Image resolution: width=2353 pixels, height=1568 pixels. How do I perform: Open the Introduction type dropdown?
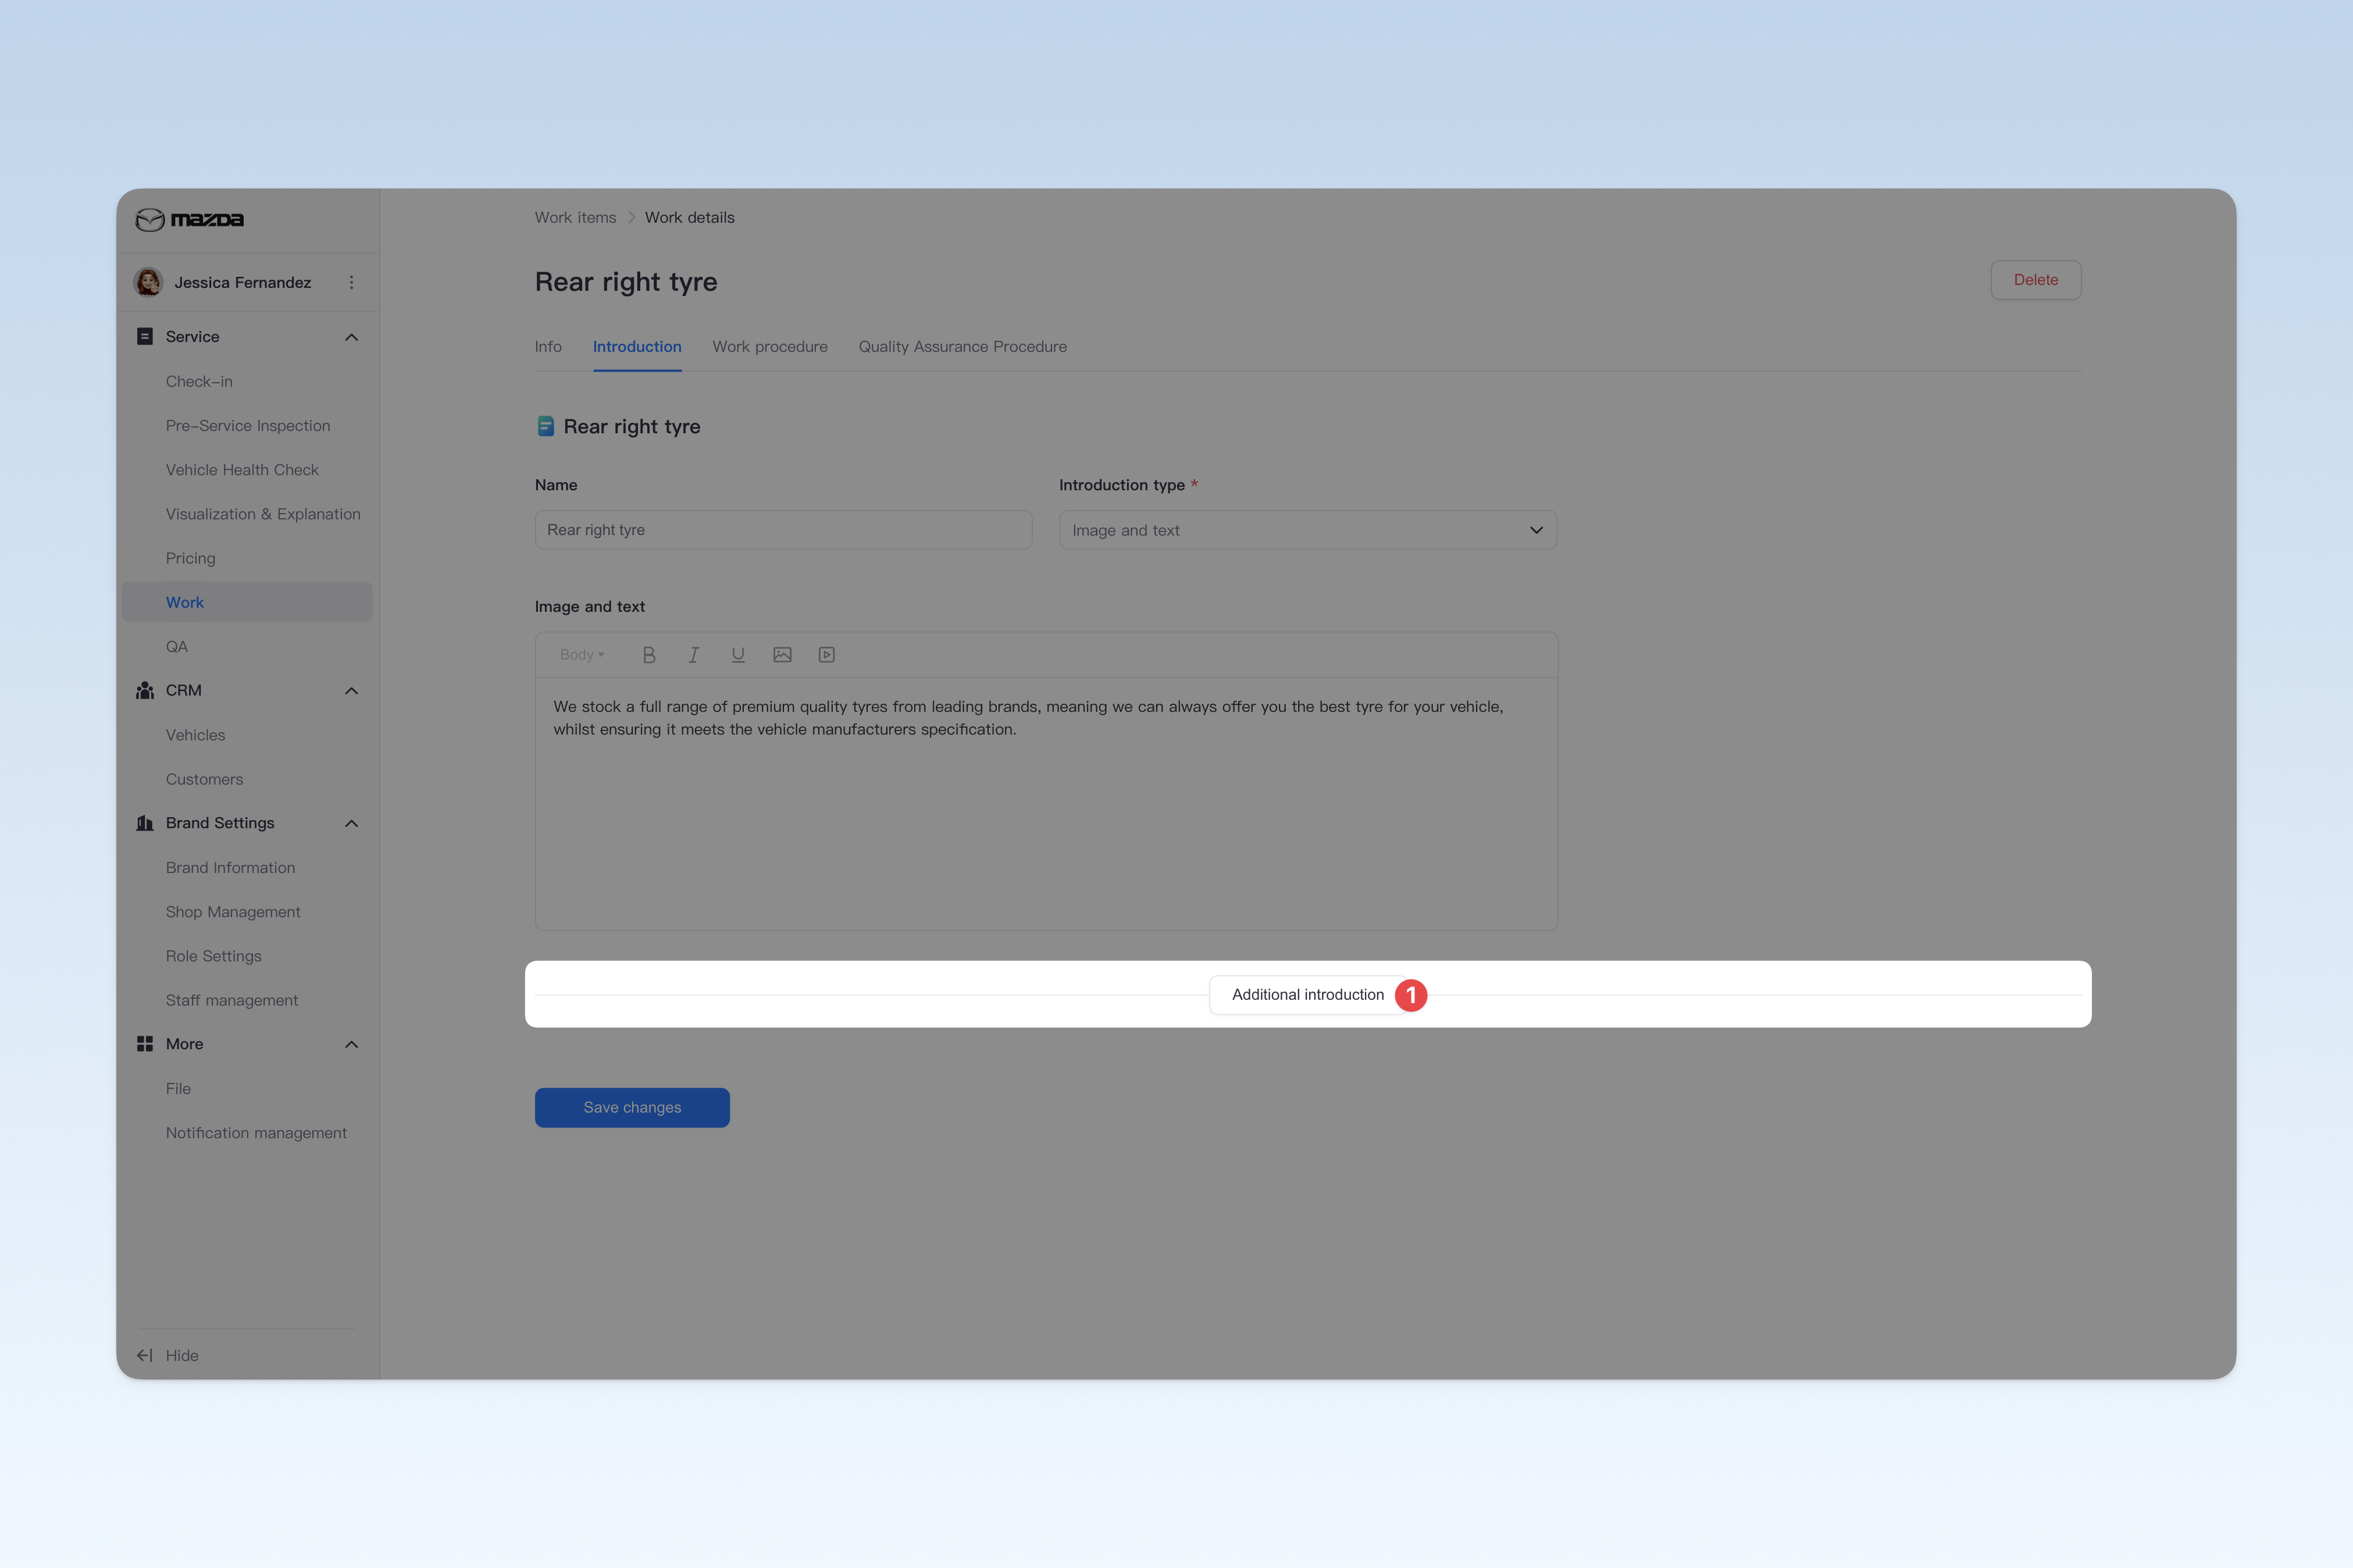point(1308,530)
